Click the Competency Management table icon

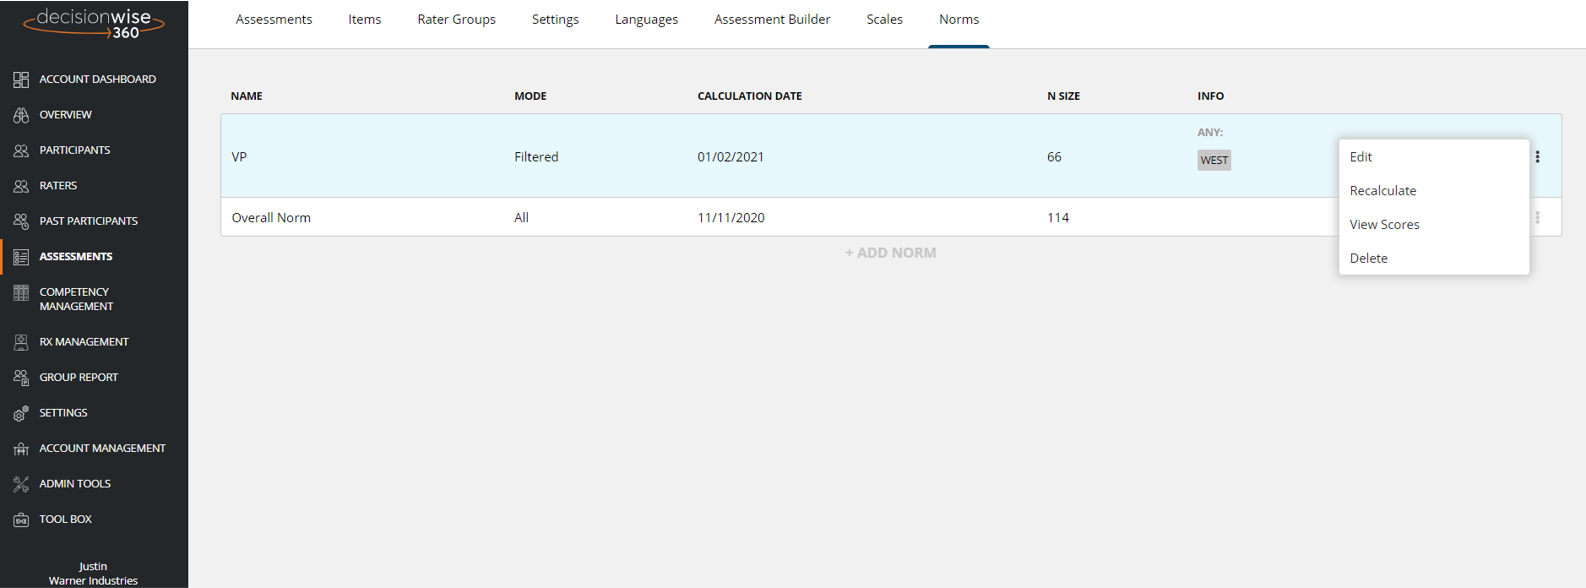(21, 293)
